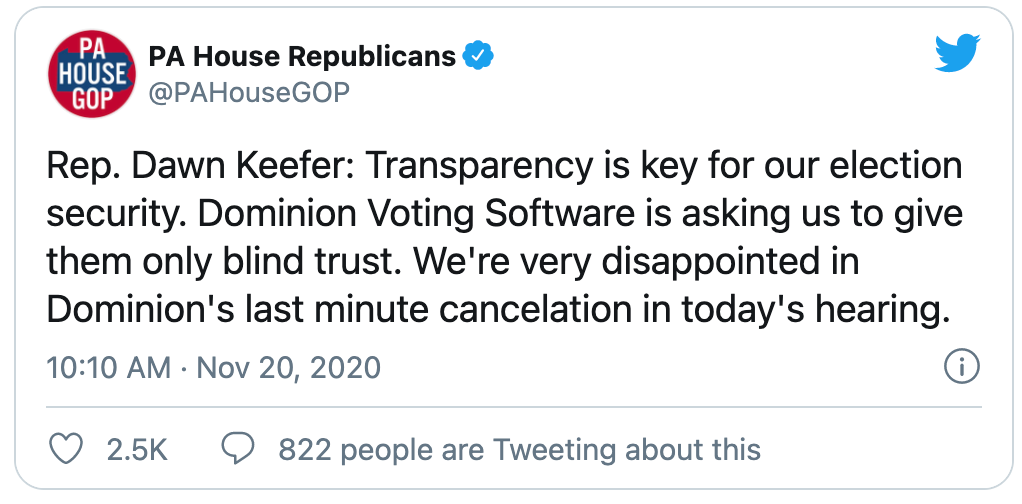Open '822 people are Tweeting about this'
The image size is (1022, 504).
(519, 450)
